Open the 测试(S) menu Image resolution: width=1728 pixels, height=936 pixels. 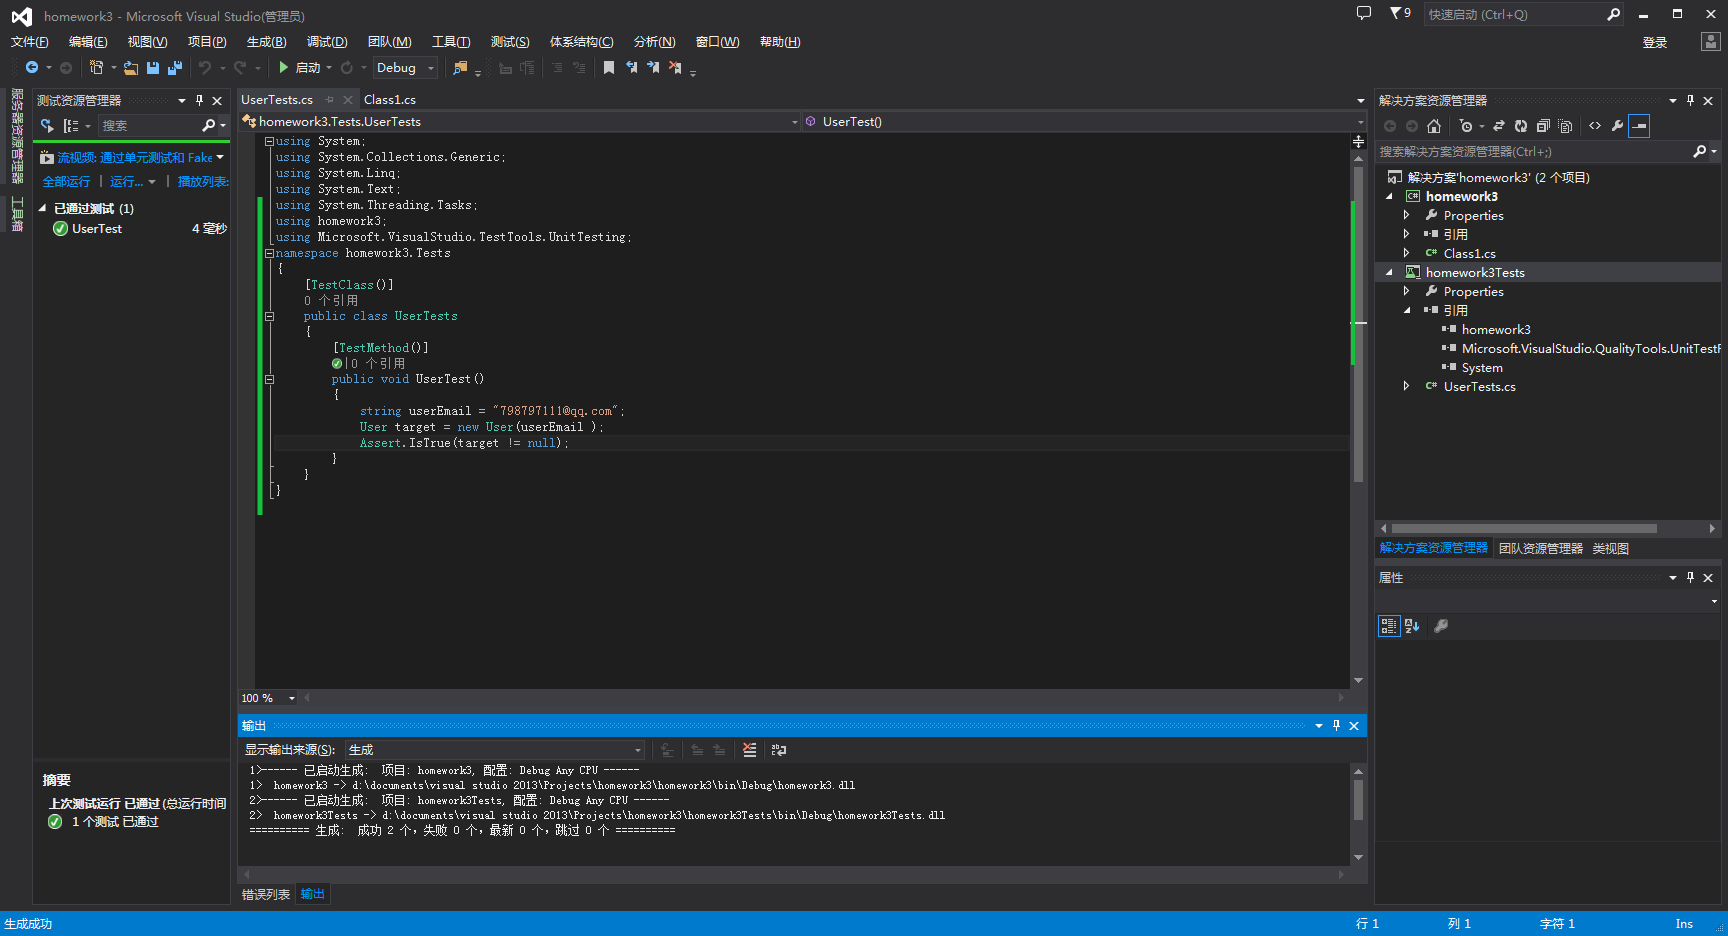coord(510,42)
